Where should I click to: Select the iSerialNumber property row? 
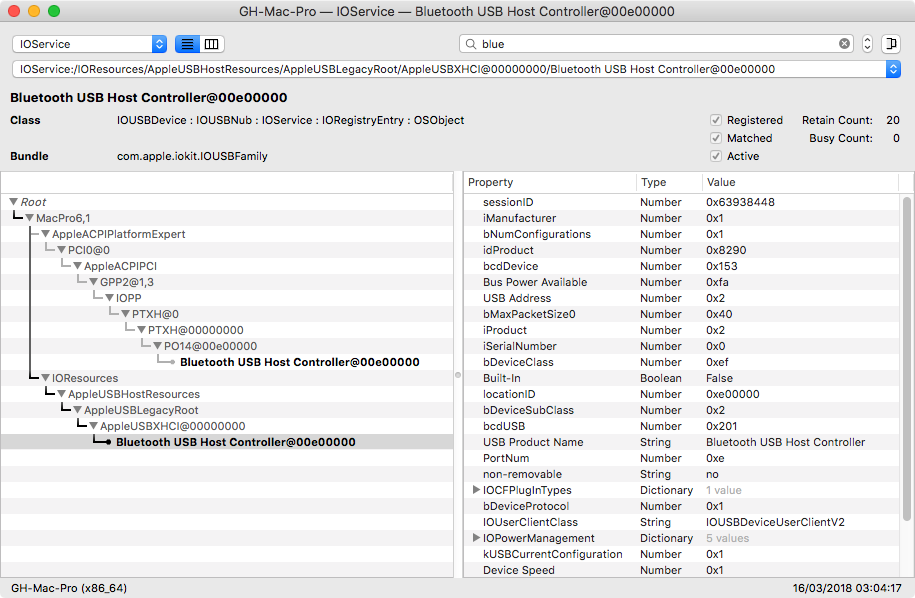click(682, 346)
